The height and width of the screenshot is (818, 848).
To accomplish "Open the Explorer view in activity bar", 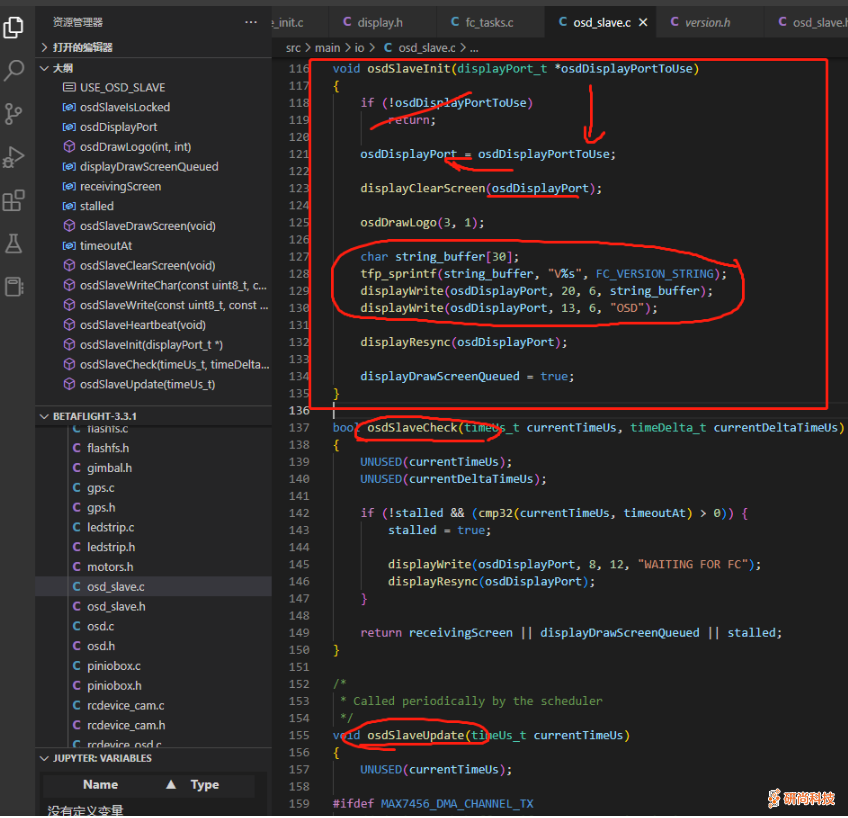I will click(x=14, y=27).
